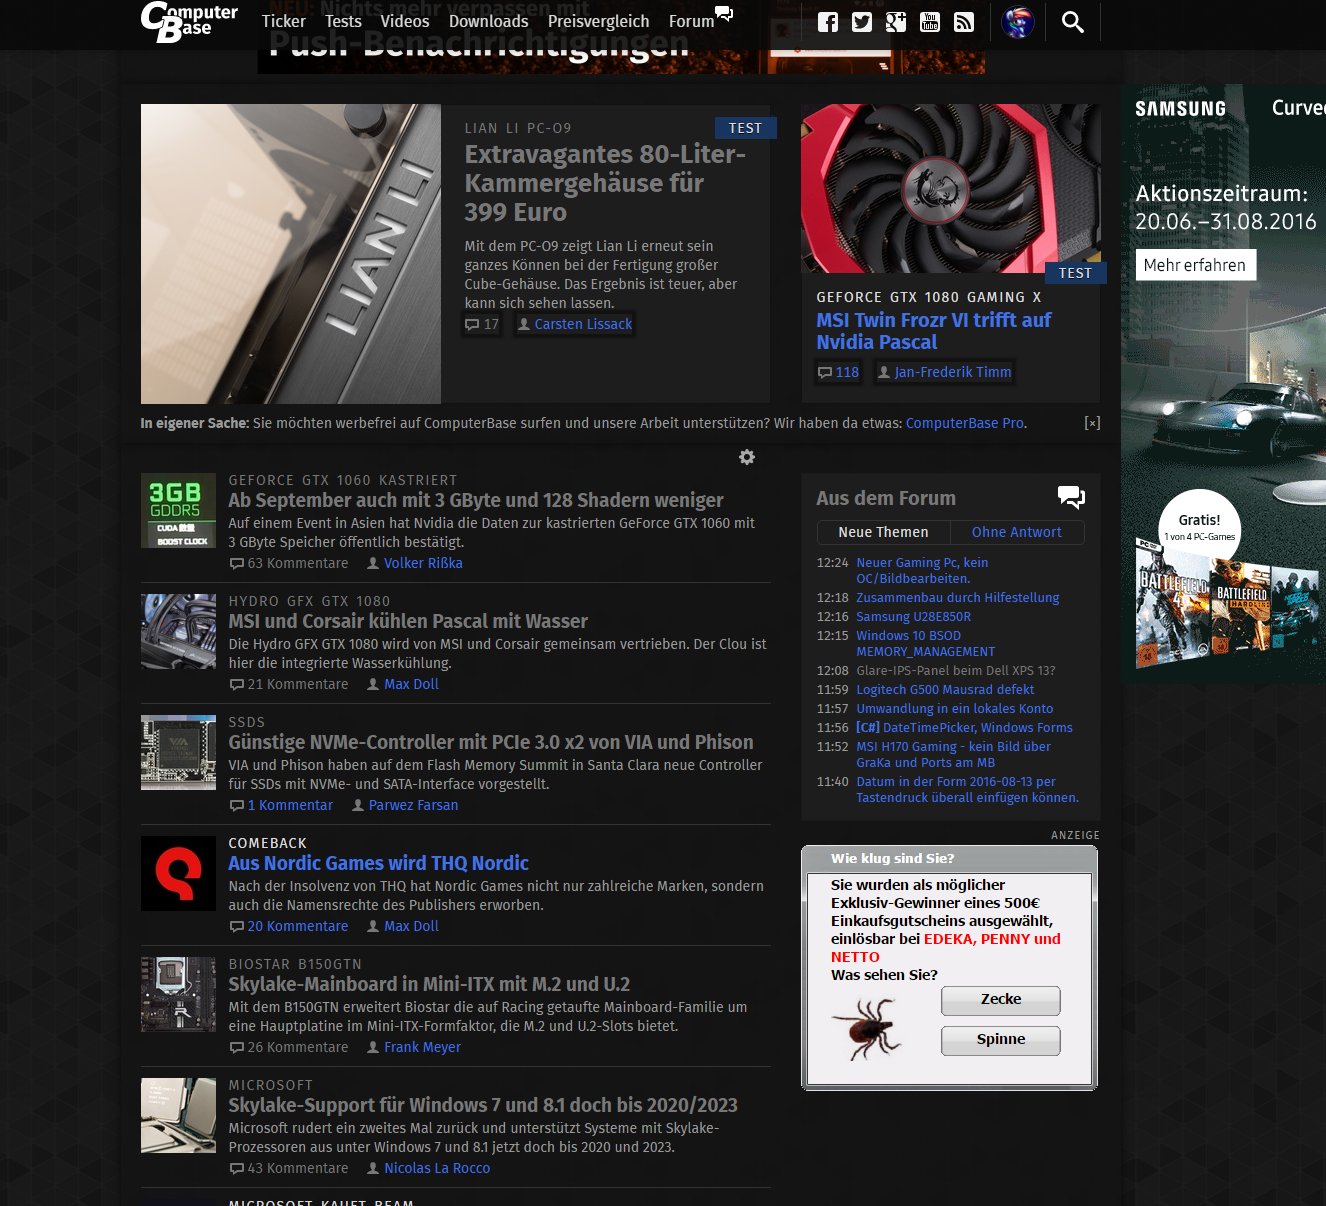This screenshot has width=1326, height=1206.
Task: Open the YouTube icon in header
Action: click(930, 22)
